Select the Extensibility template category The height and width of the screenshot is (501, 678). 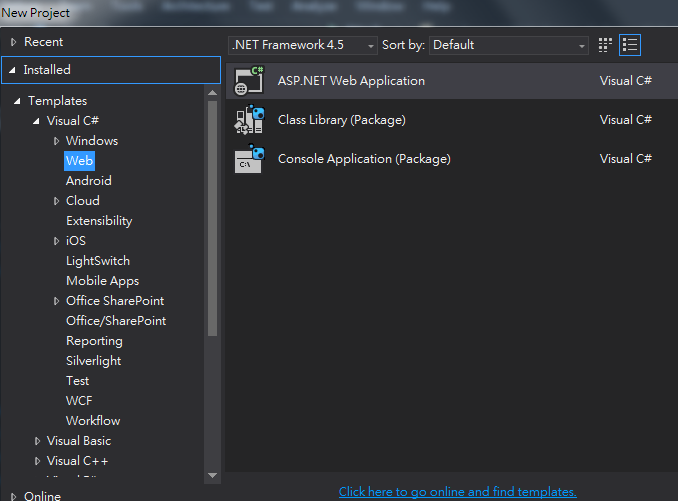[99, 221]
